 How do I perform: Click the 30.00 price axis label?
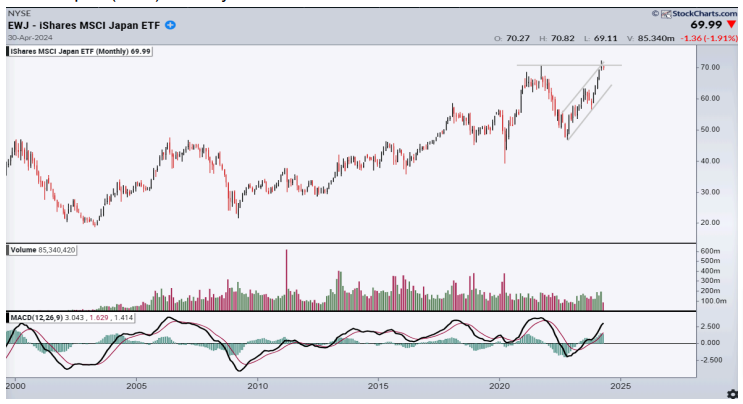[710, 192]
